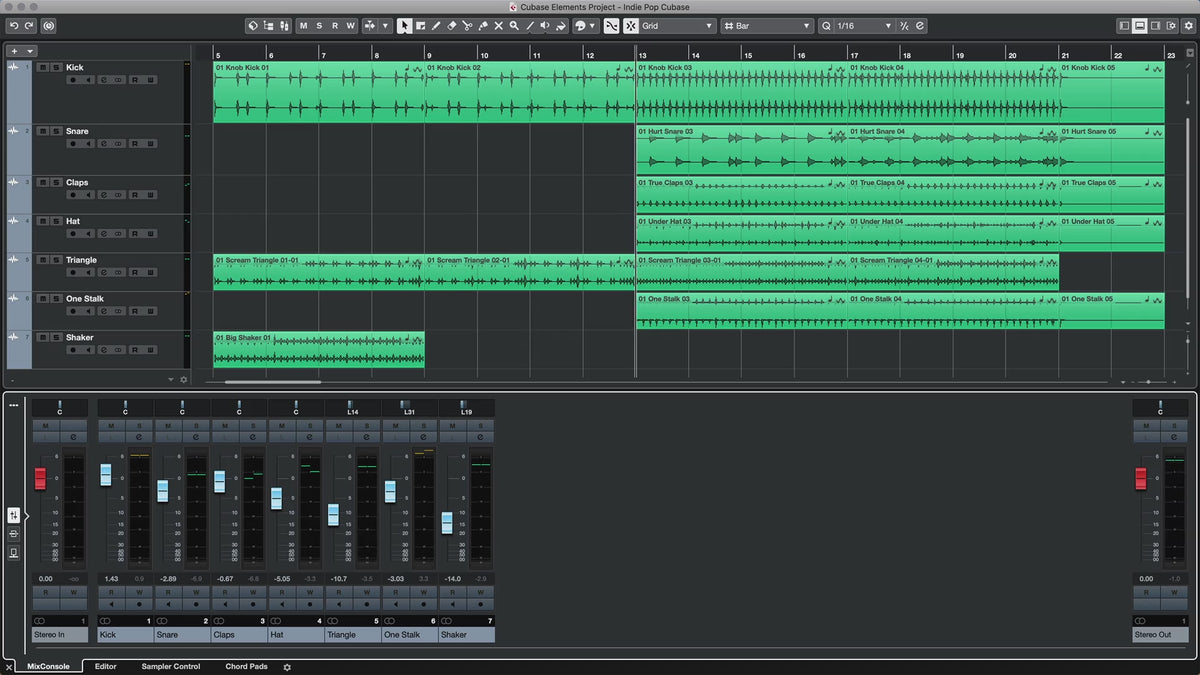
Task: Pick the Zoom magnifier tool
Action: (514, 26)
